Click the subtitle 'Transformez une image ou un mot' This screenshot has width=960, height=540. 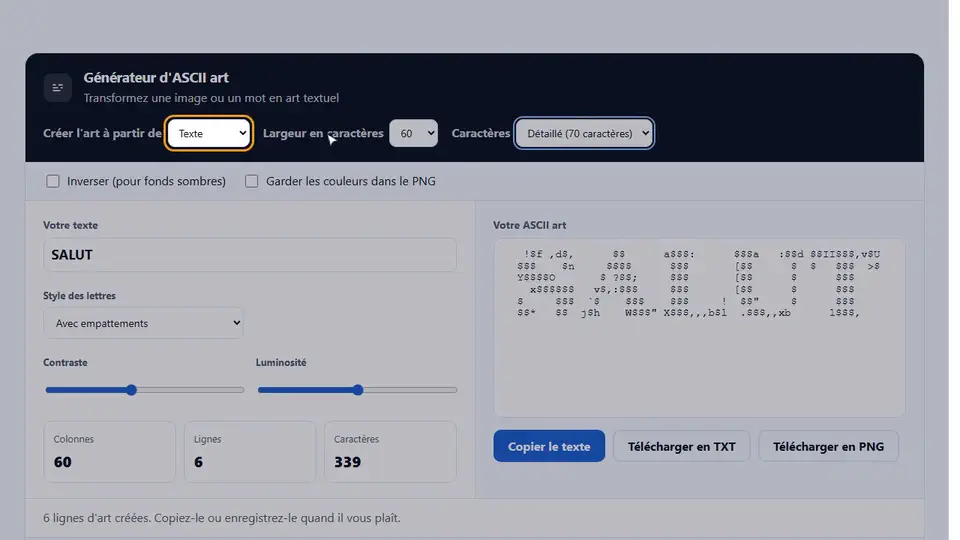[x=211, y=98]
